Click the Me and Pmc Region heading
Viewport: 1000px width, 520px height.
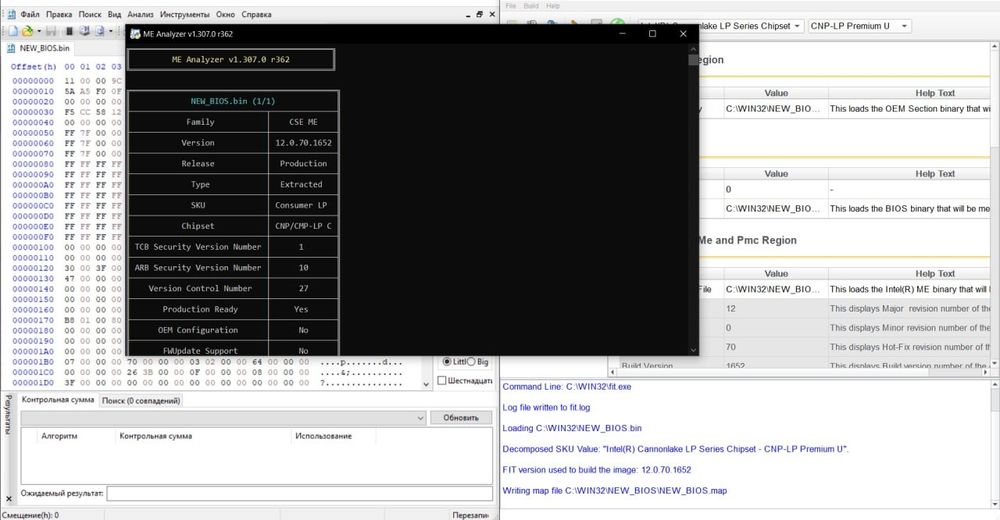[747, 241]
